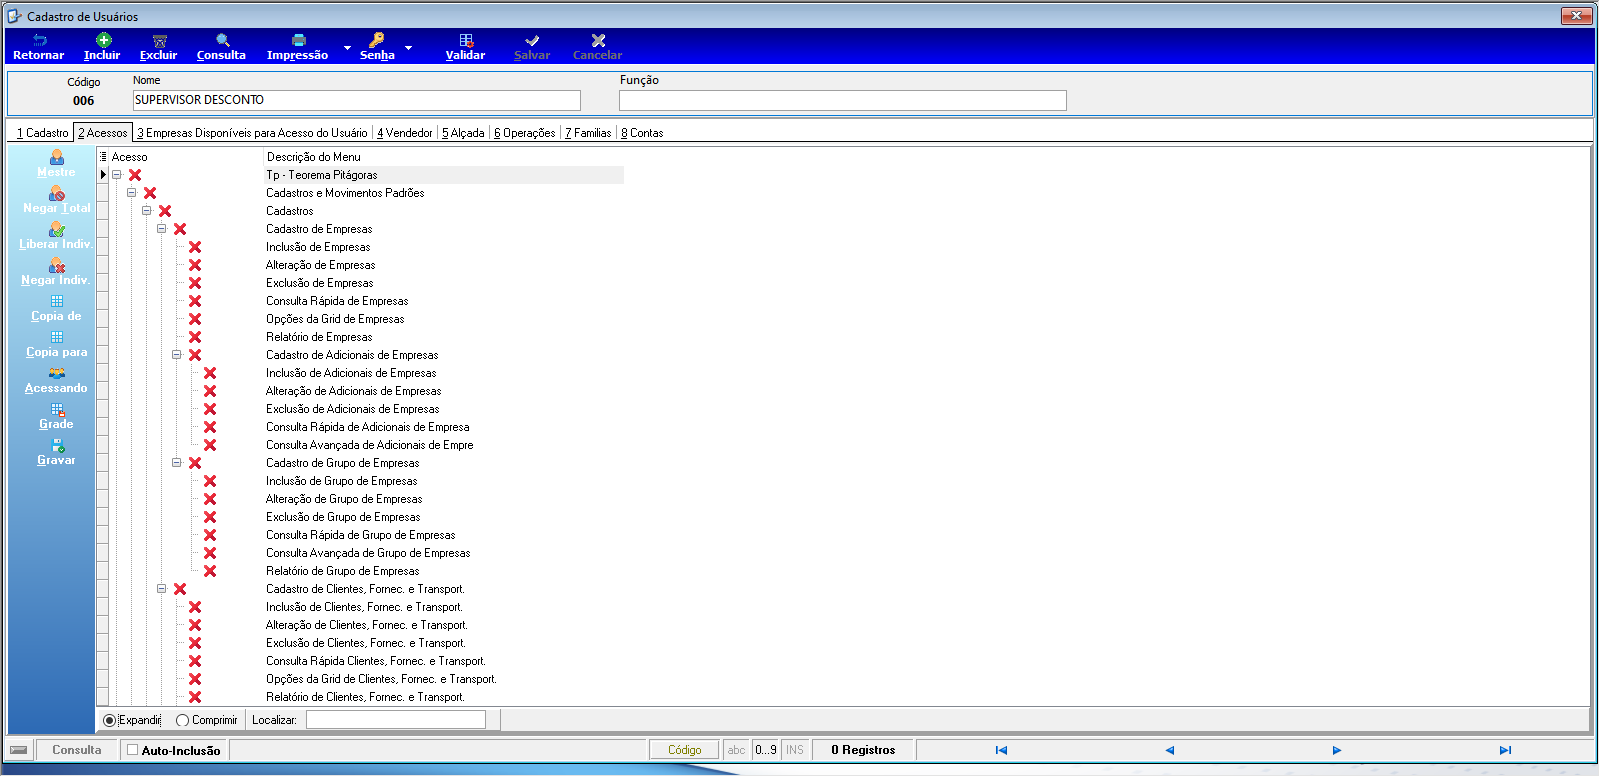Click the Nome input field
This screenshot has width=1600, height=777.
[x=356, y=100]
